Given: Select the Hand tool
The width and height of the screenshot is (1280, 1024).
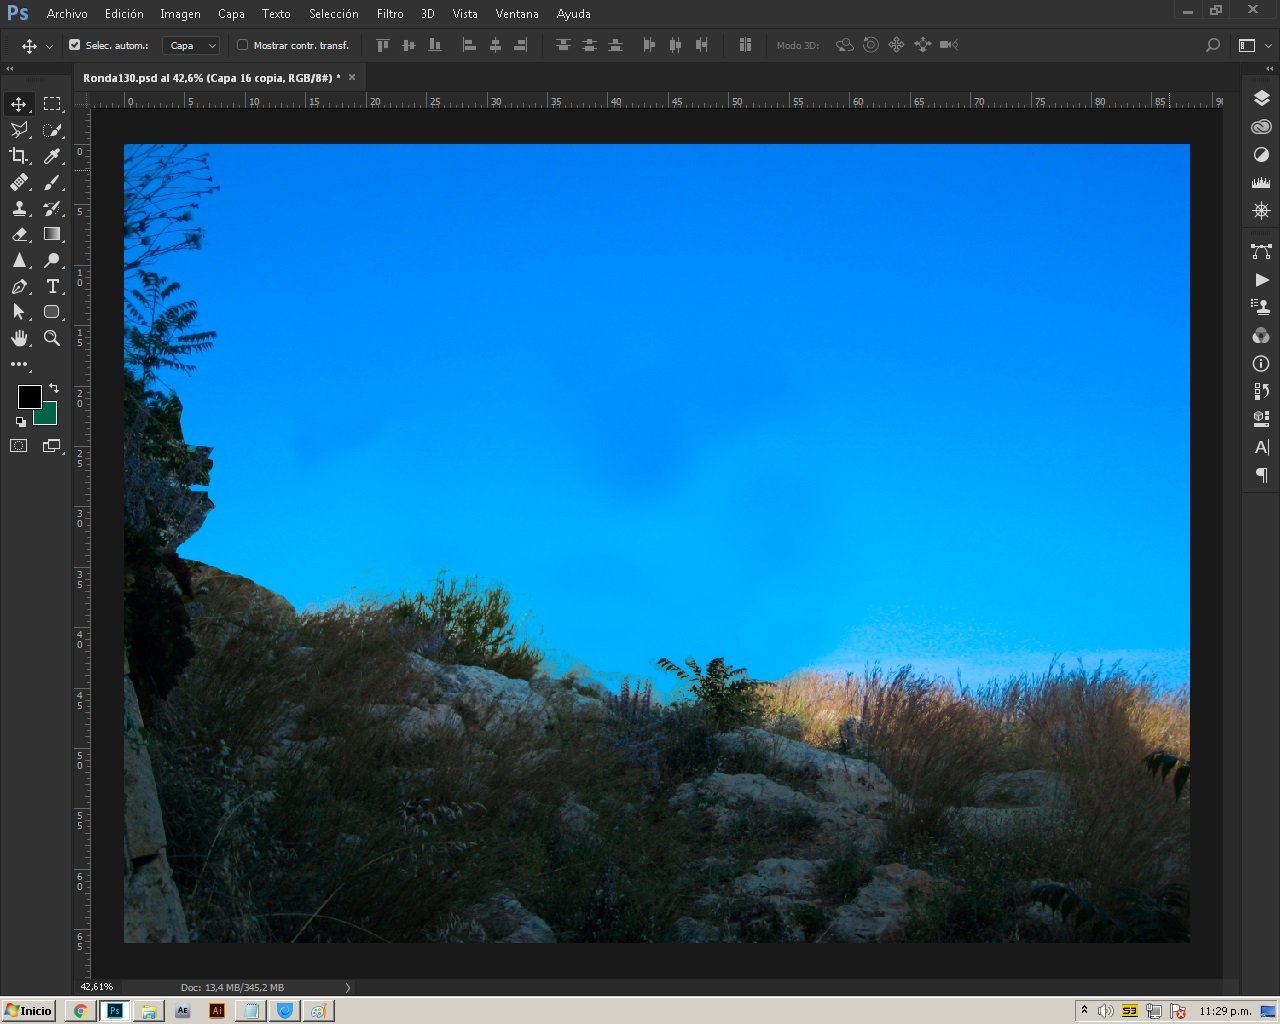Looking at the screenshot, I should coord(19,338).
